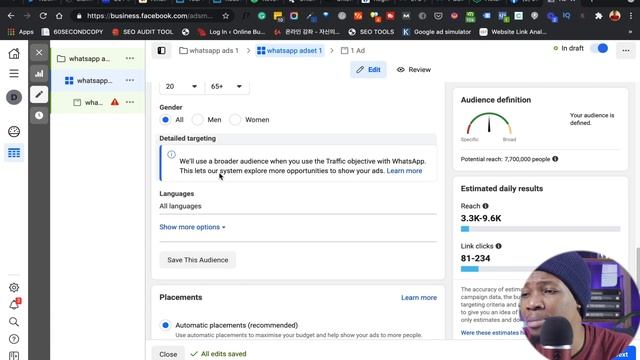The image size is (640, 360).
Task: View the warning triangle on the ad
Action: click(x=115, y=102)
